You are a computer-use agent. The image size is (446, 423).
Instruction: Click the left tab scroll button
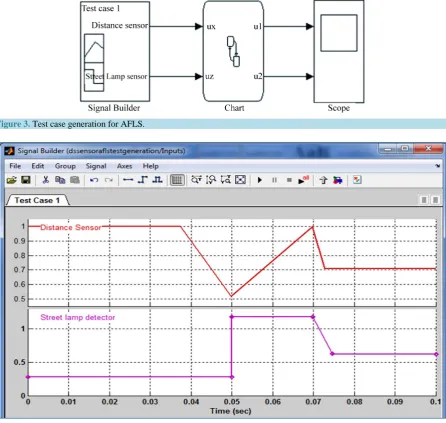click(x=424, y=200)
